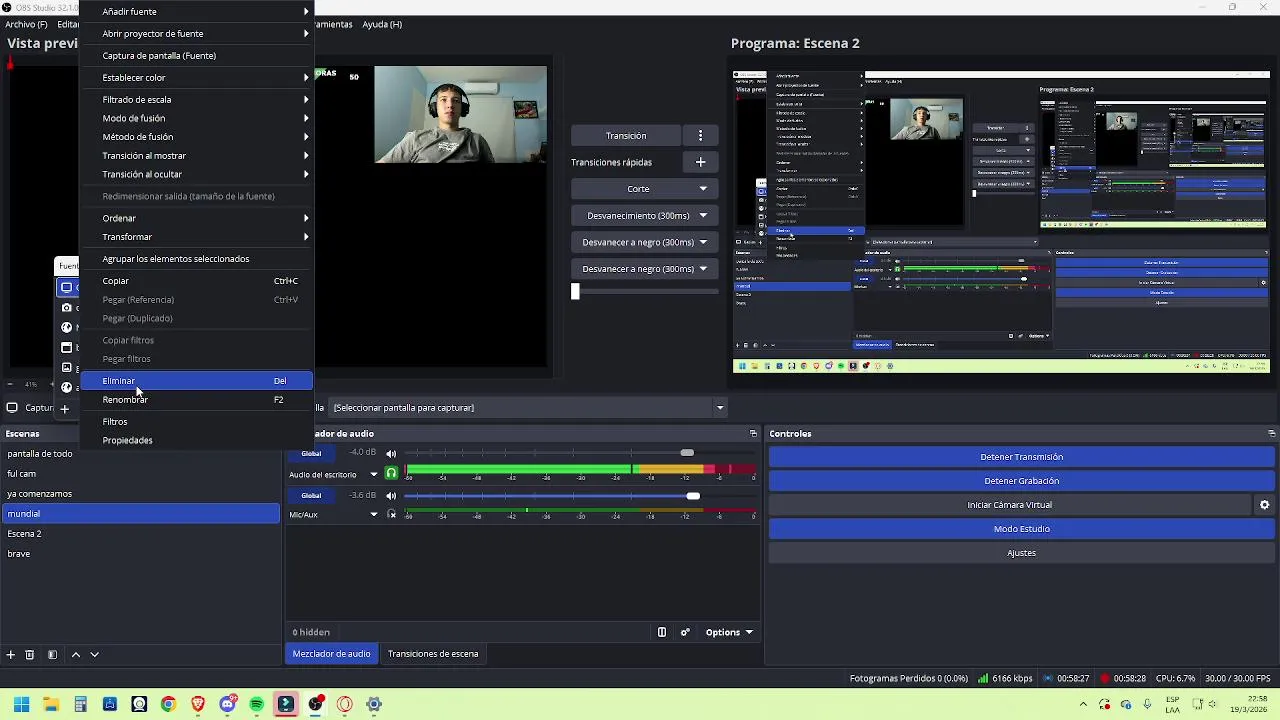Open Ayuda (H) menu
The width and height of the screenshot is (1280, 720).
tap(382, 24)
